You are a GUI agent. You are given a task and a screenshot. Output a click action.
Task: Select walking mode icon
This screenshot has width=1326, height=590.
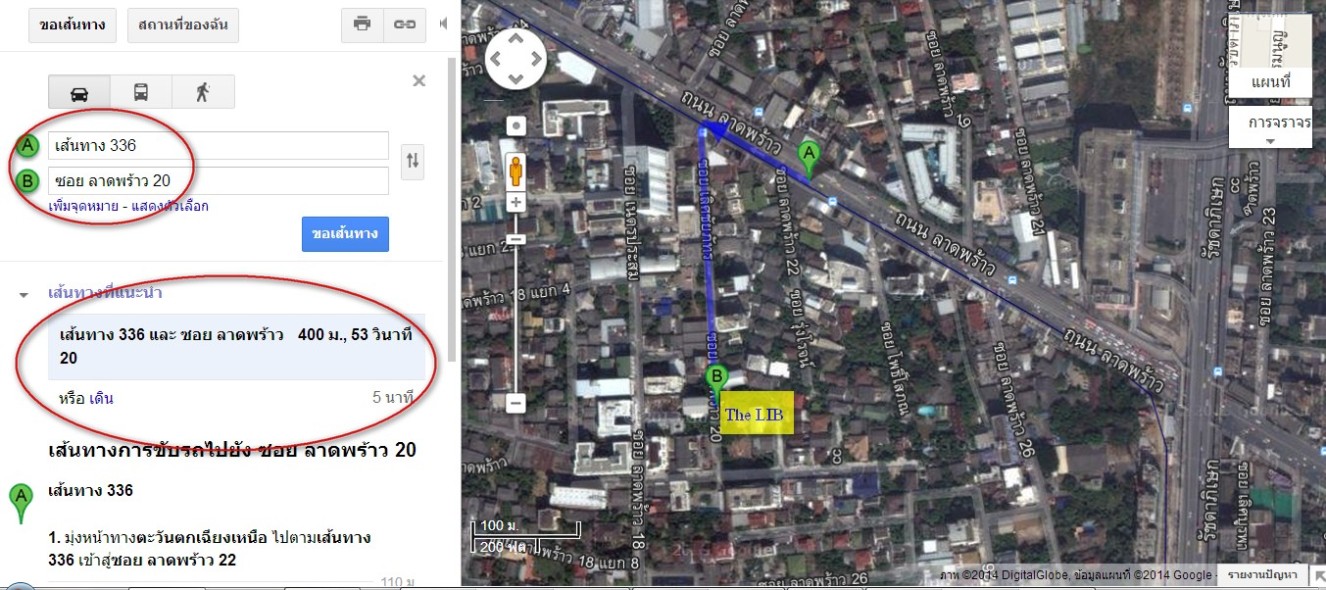point(203,92)
